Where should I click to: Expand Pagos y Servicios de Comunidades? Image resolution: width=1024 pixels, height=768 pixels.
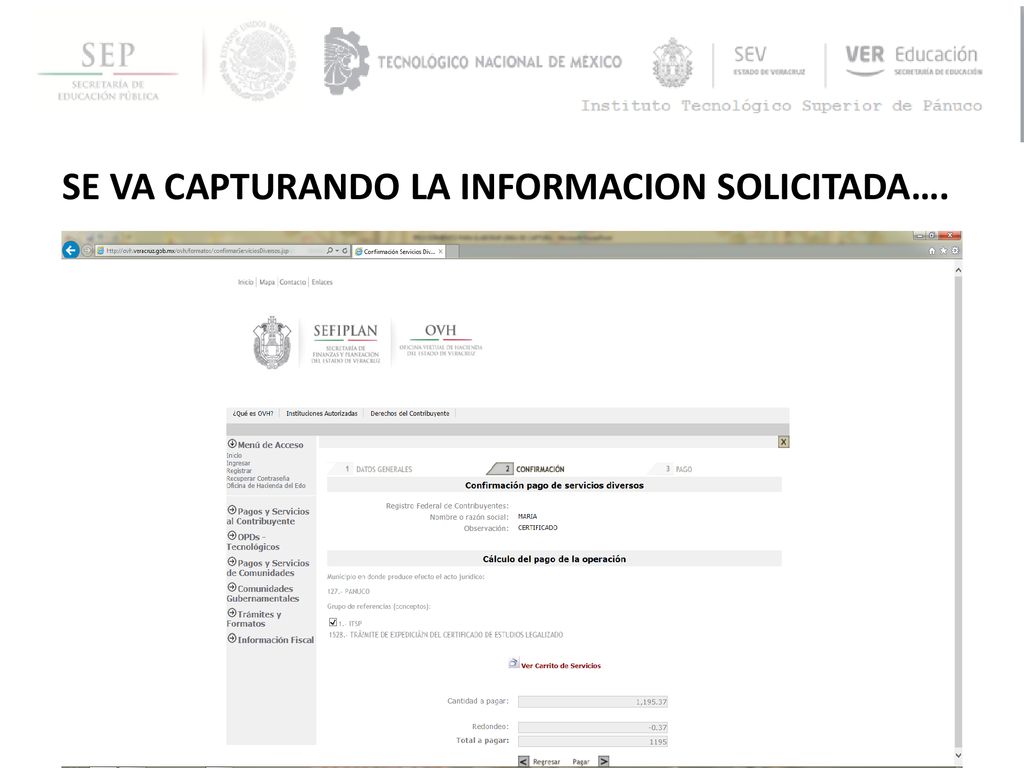268,568
